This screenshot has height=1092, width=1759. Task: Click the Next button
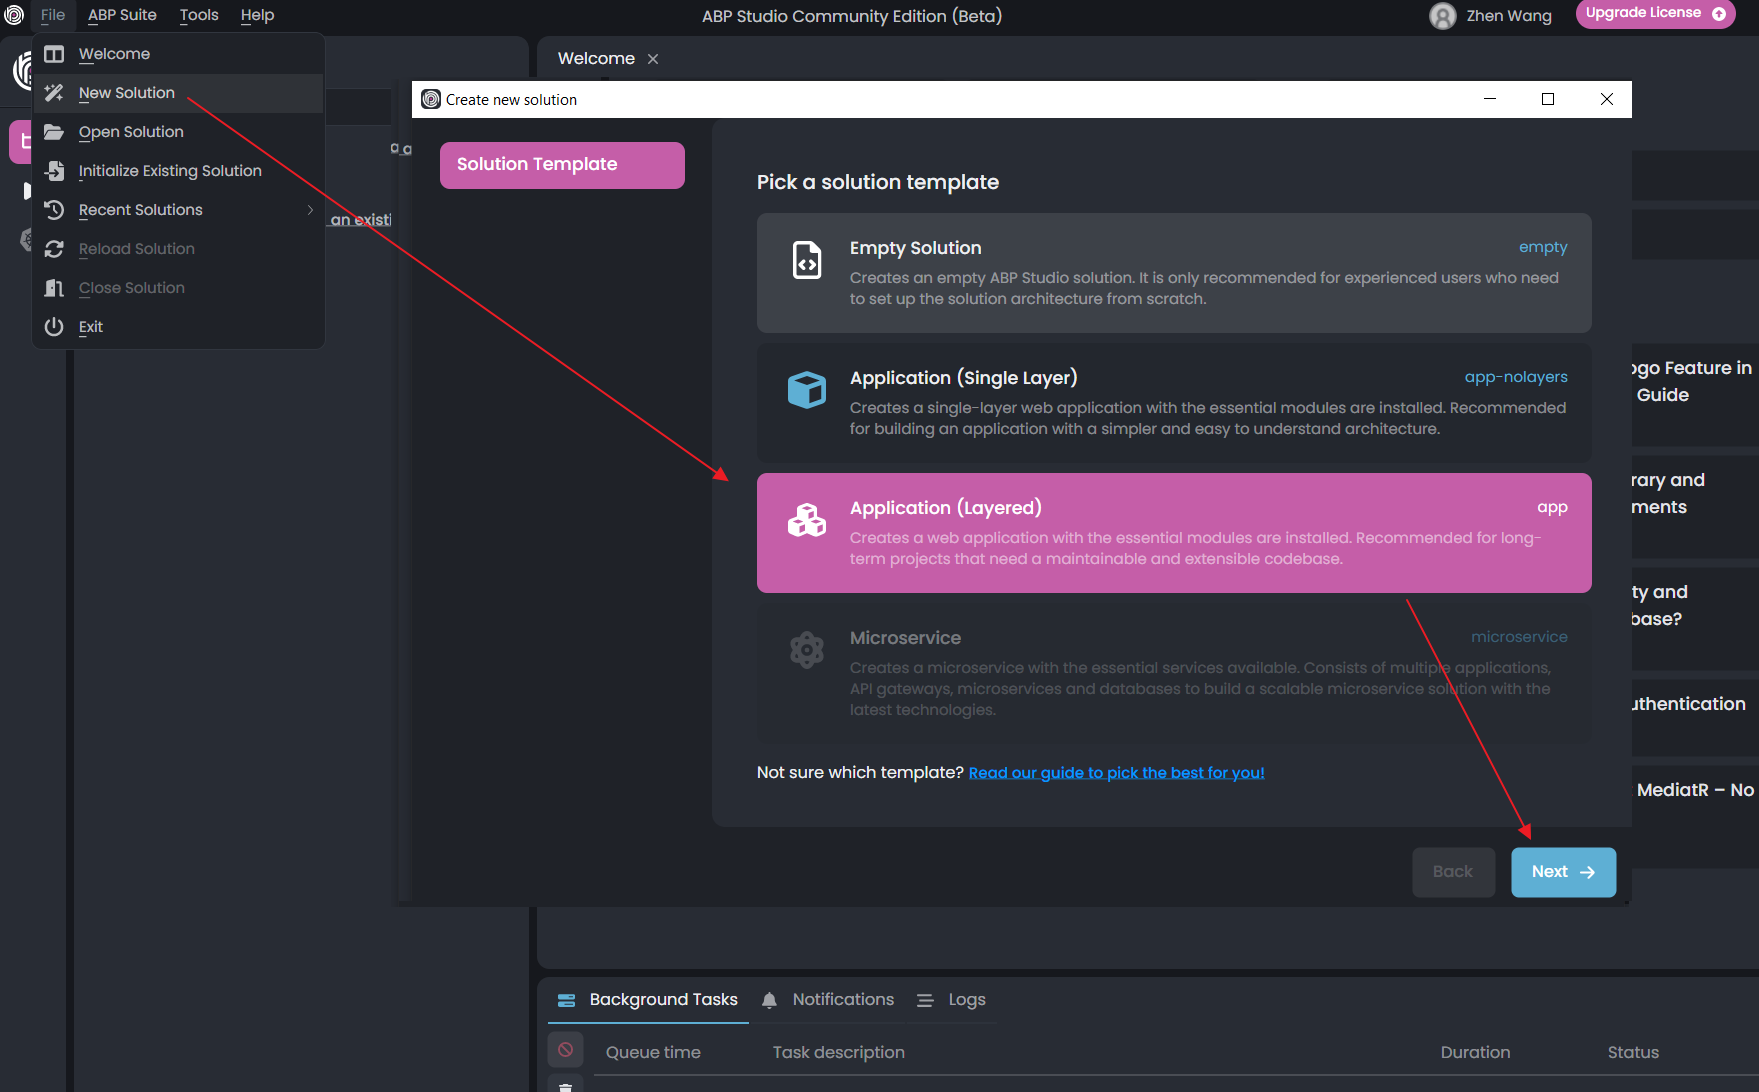pos(1563,872)
